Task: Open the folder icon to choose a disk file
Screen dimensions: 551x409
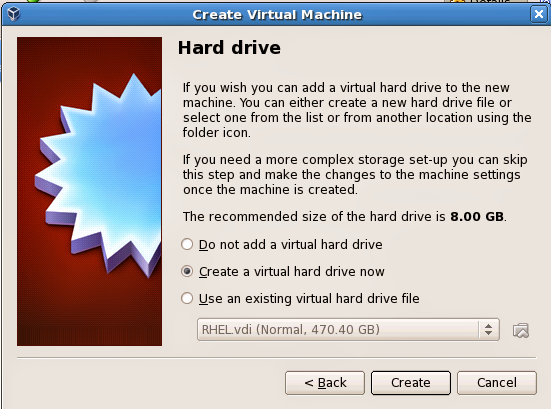Action: [520, 330]
